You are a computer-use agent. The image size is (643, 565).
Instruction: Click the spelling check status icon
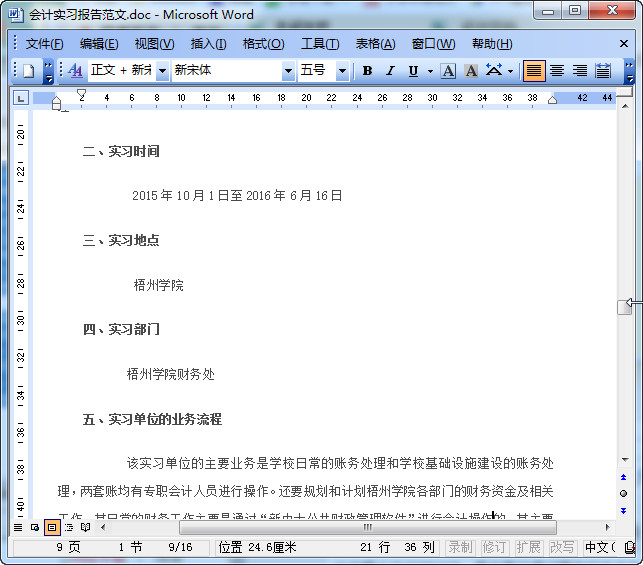pyautogui.click(x=629, y=547)
